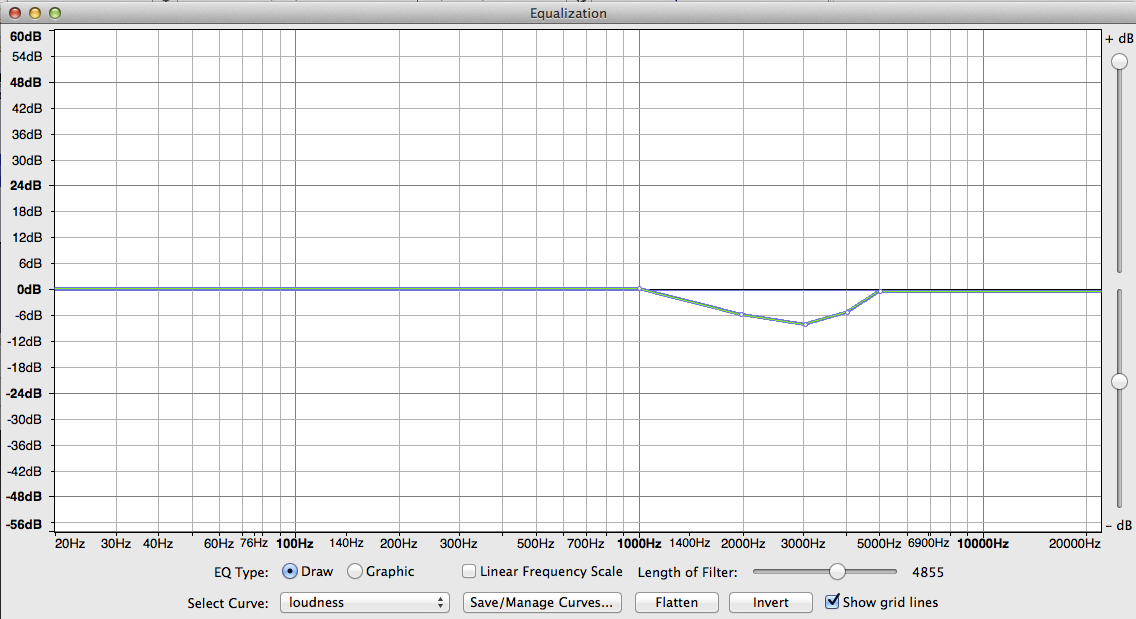Click the 48dB label on vertical axis

point(26,83)
